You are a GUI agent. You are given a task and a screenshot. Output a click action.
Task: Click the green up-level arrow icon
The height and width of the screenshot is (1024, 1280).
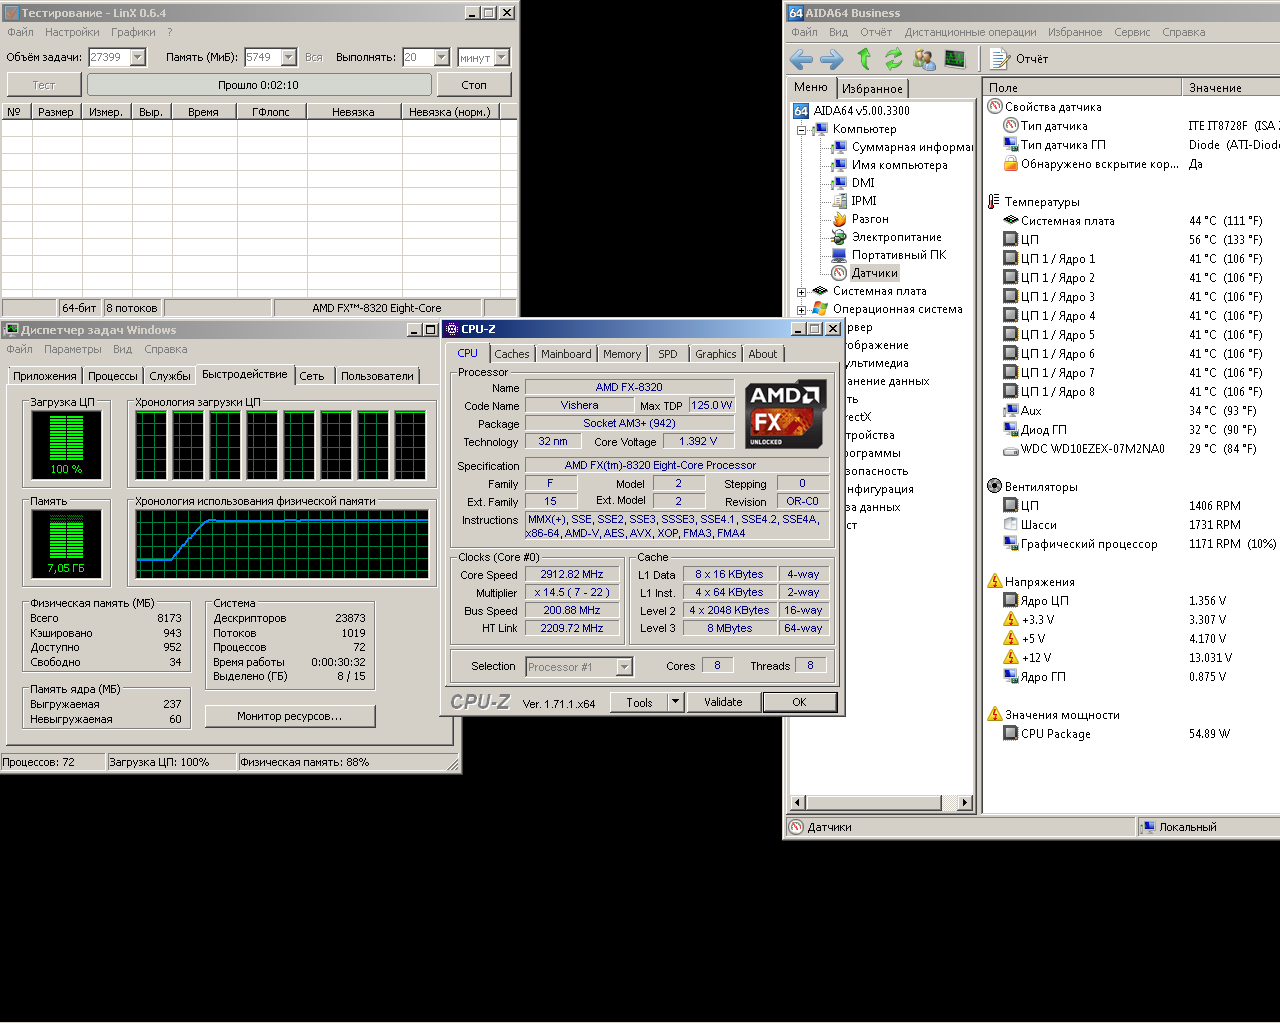864,59
